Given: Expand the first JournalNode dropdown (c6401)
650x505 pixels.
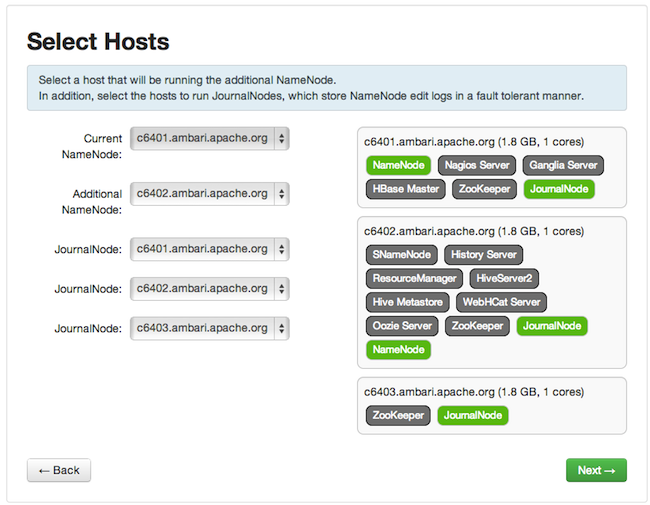Looking at the screenshot, I should coord(209,249).
